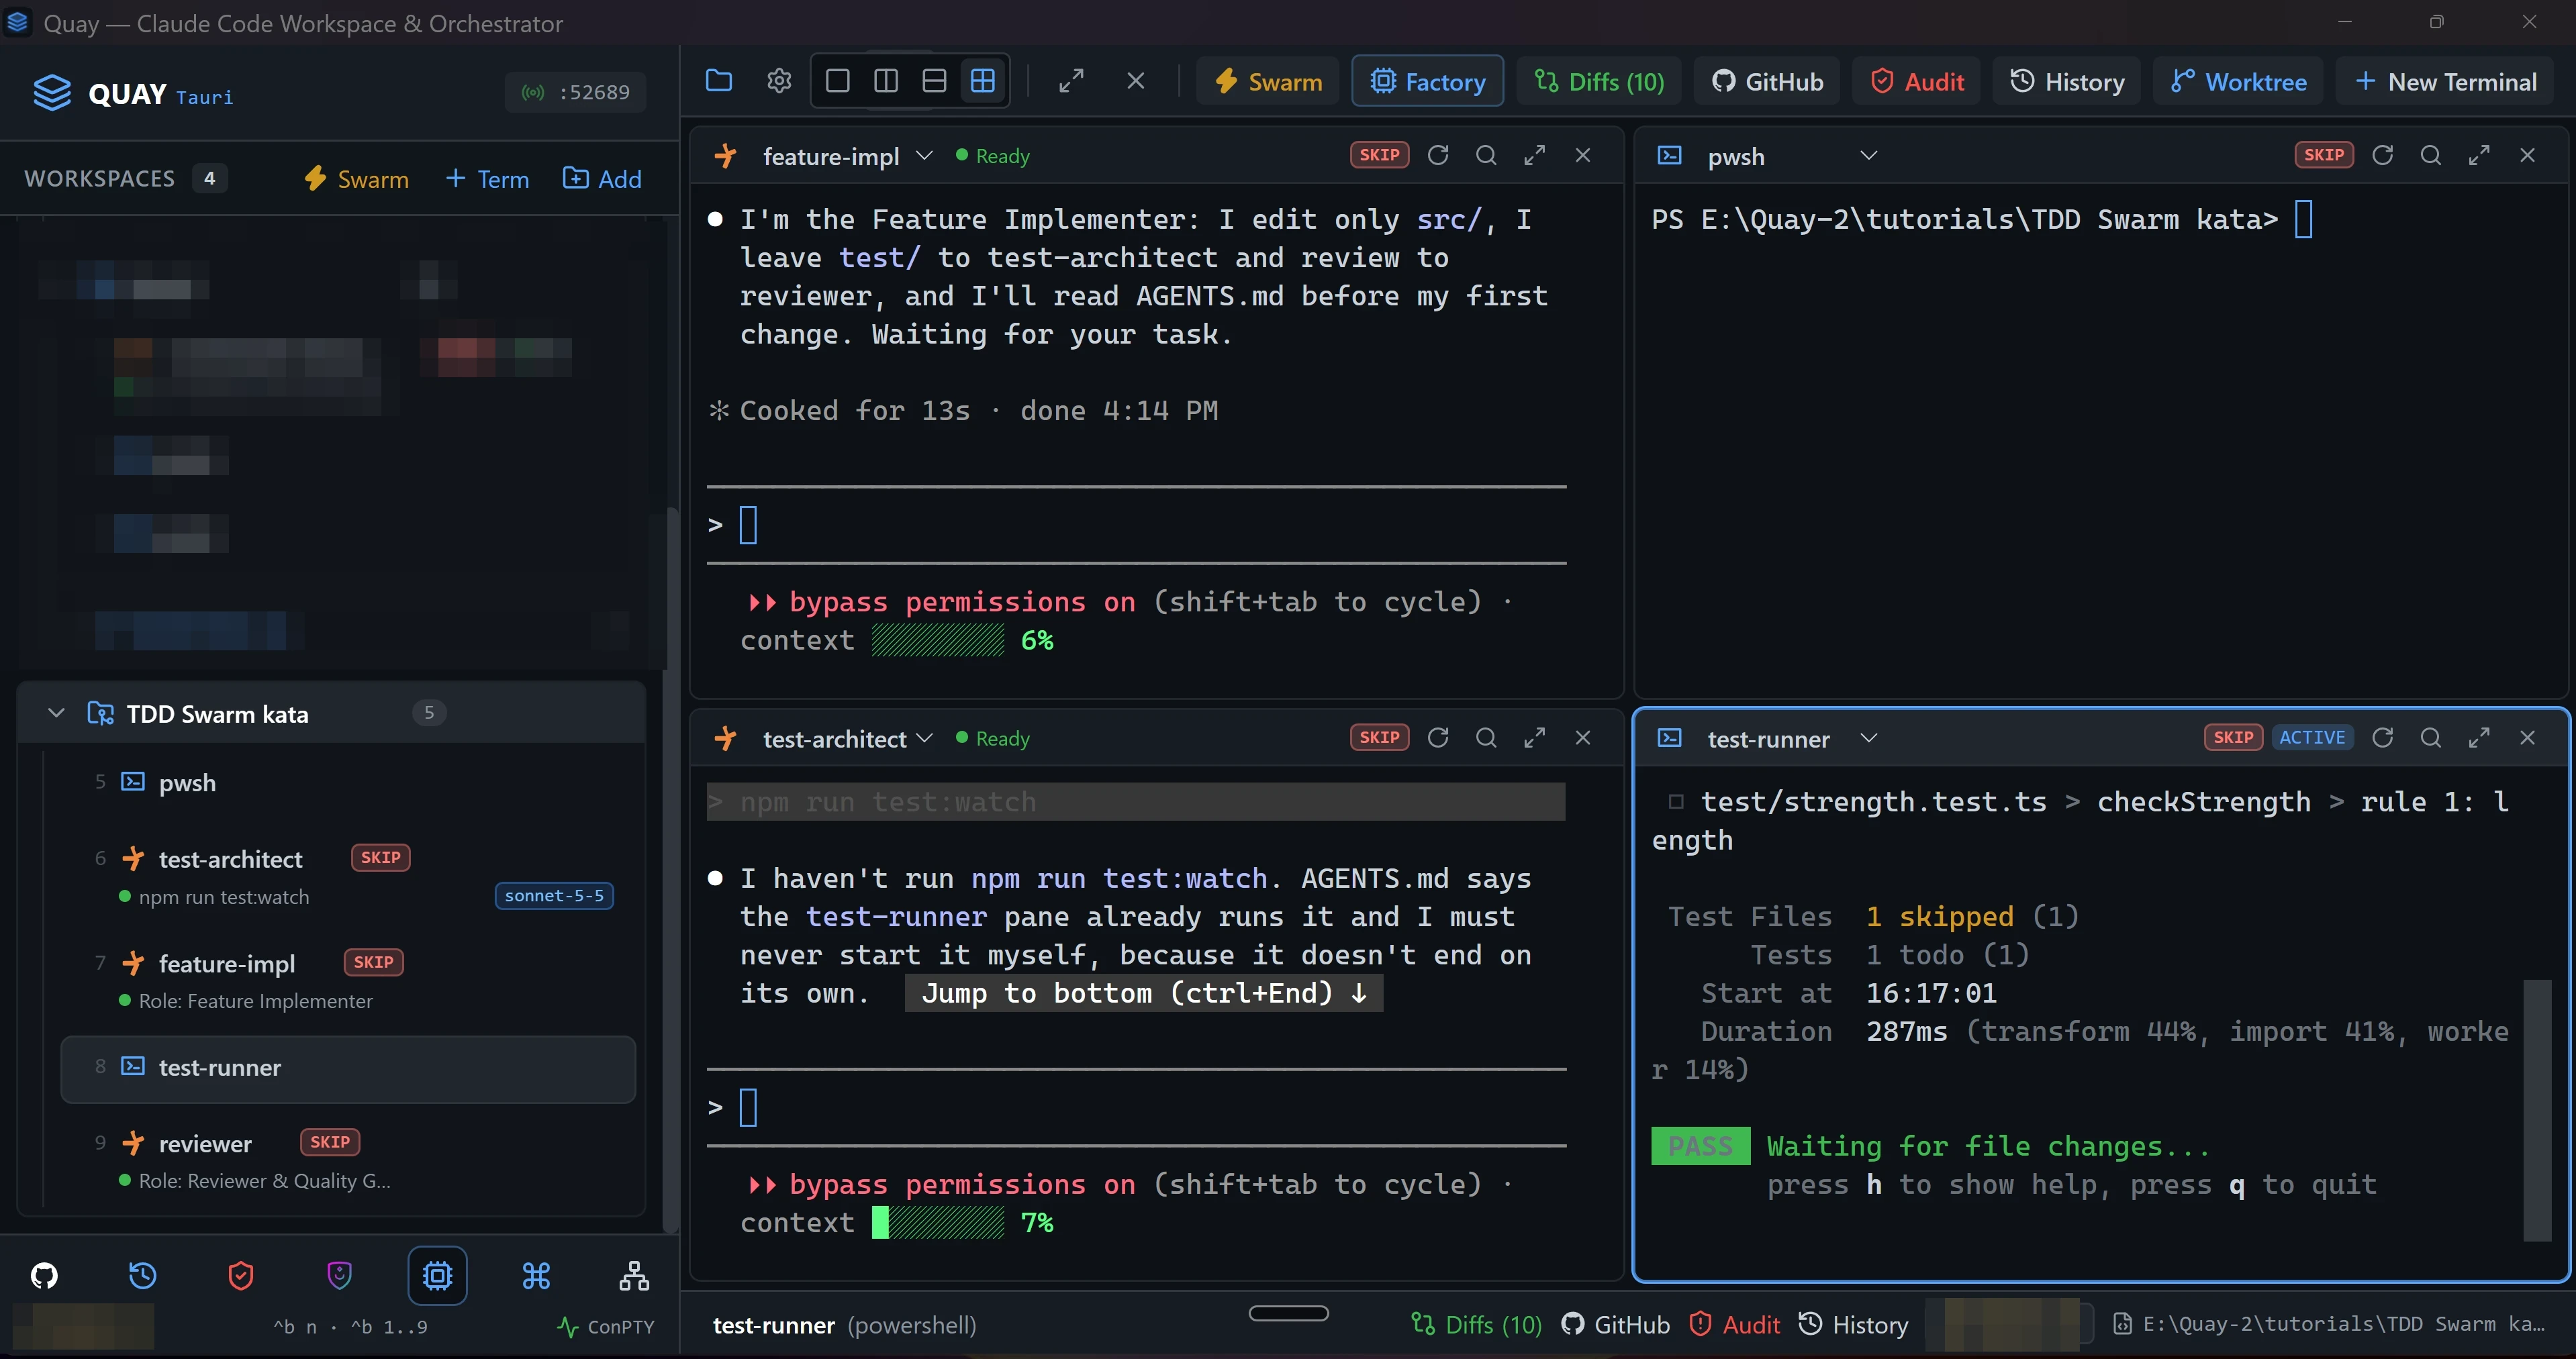Screen dimensions: 2576x1359
Task: Switch to two-column split layout
Action: pos(886,81)
